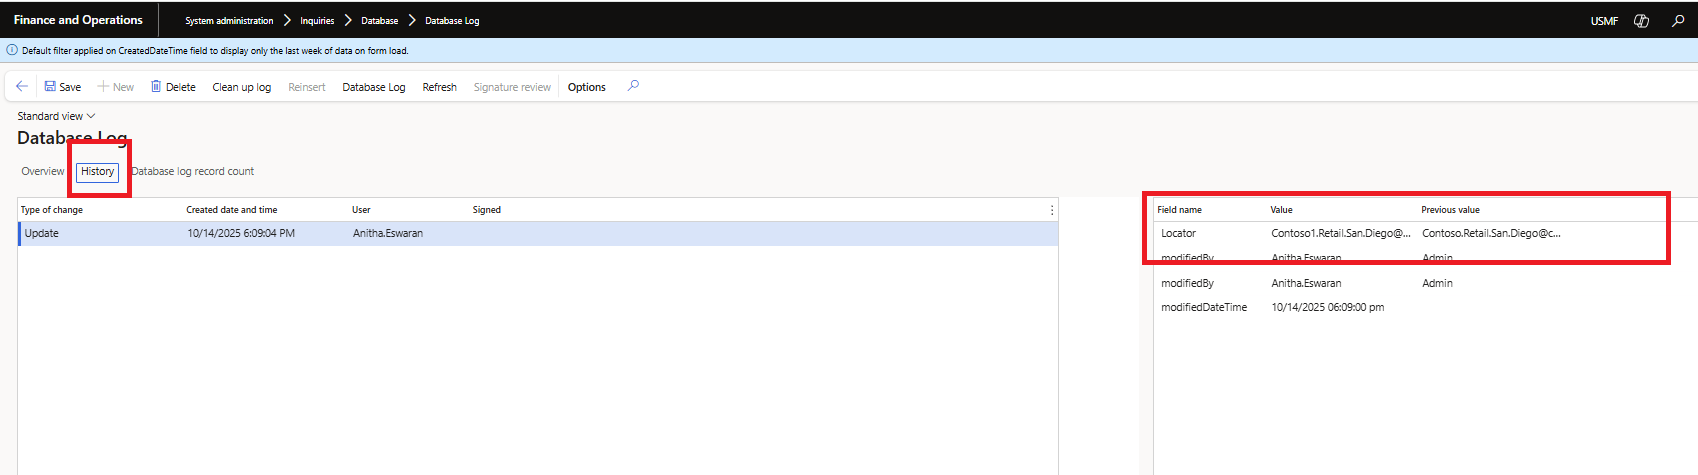This screenshot has width=1698, height=475.
Task: Select the History tab
Action: 98,172
